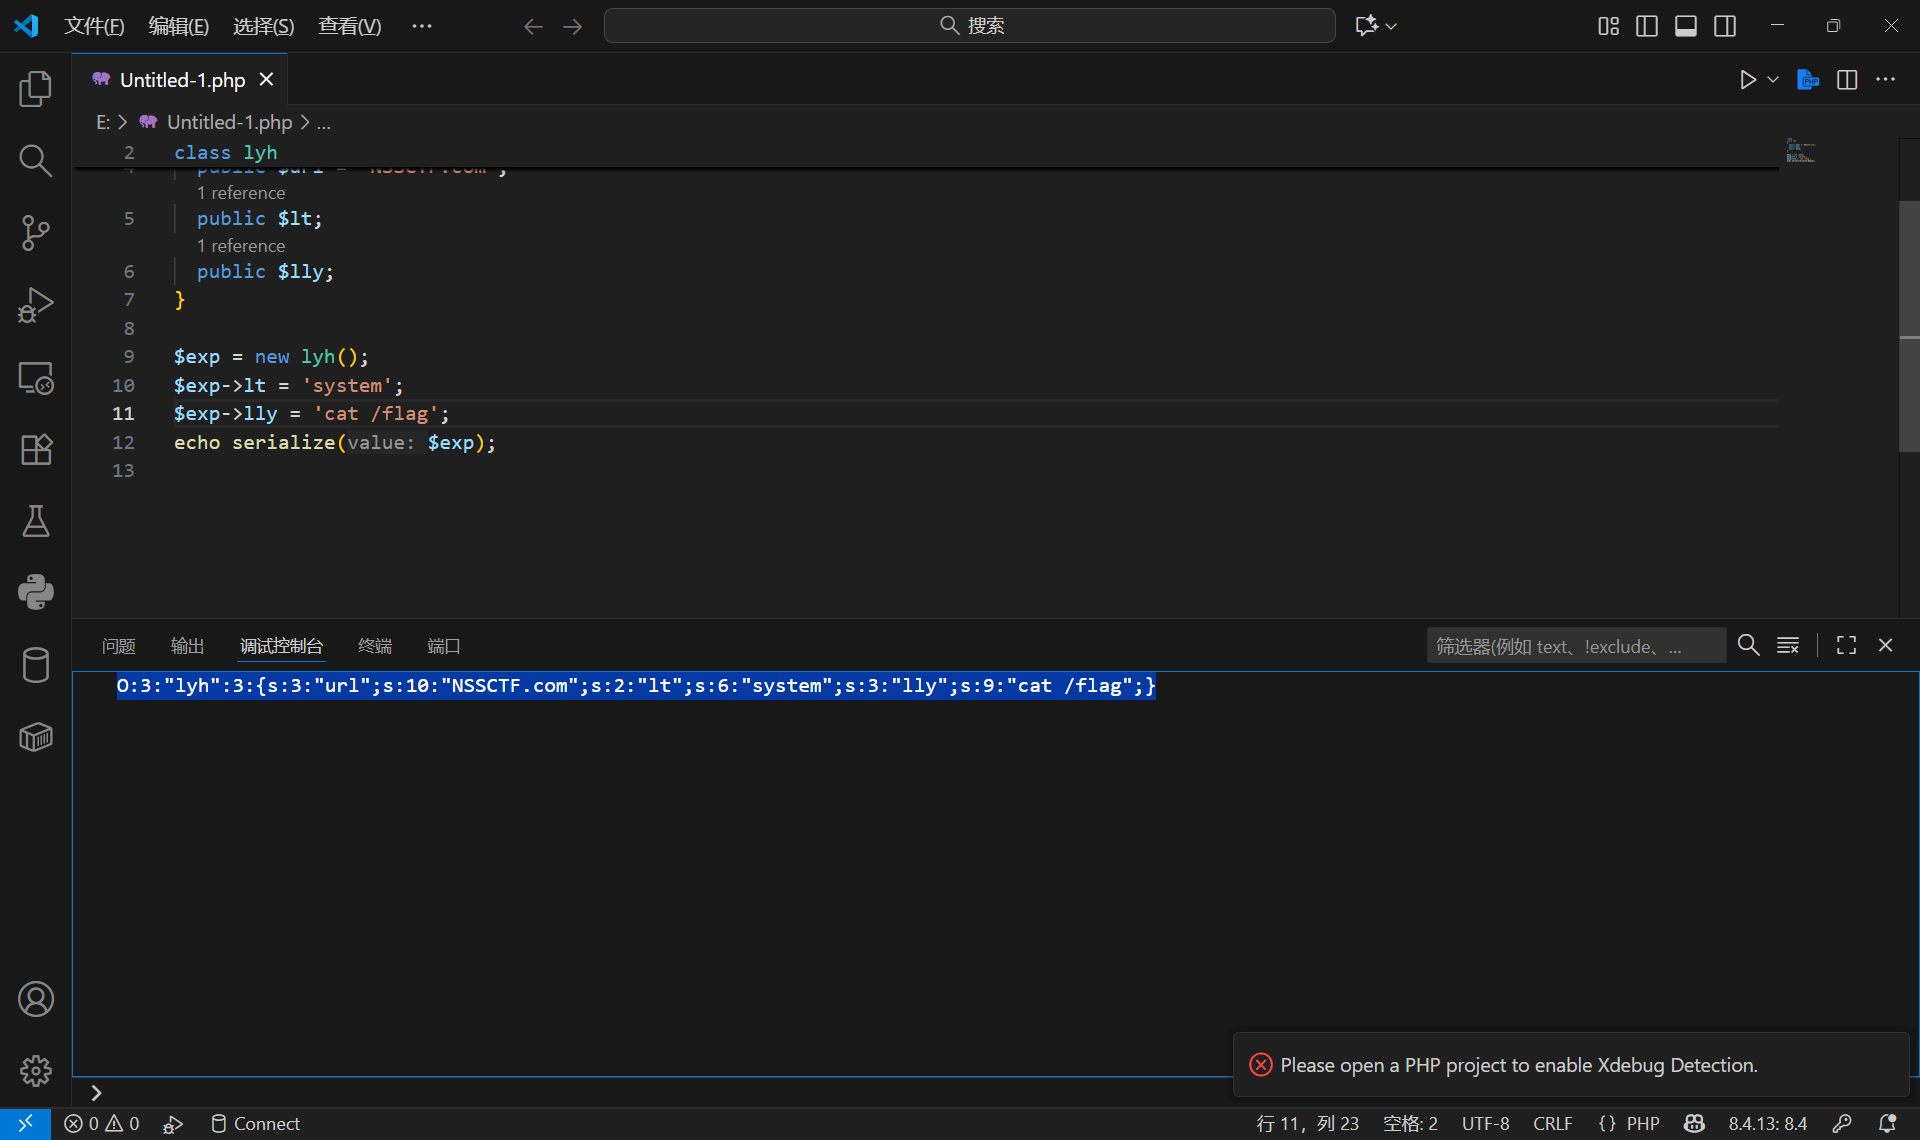Toggle the bottom panel visibility

point(1685,26)
